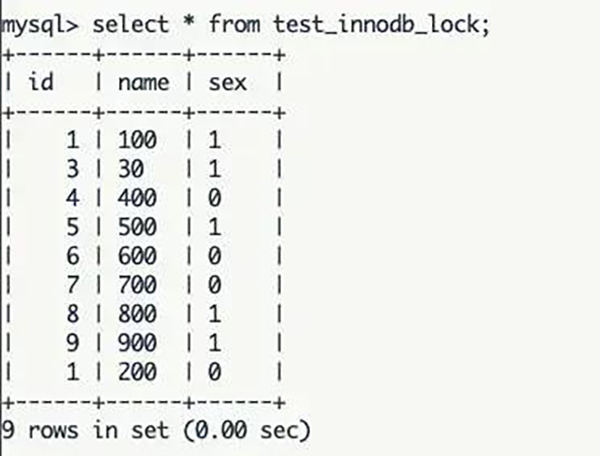Viewport: 600px width, 456px height.
Task: Select the name value 900
Action: [137, 343]
